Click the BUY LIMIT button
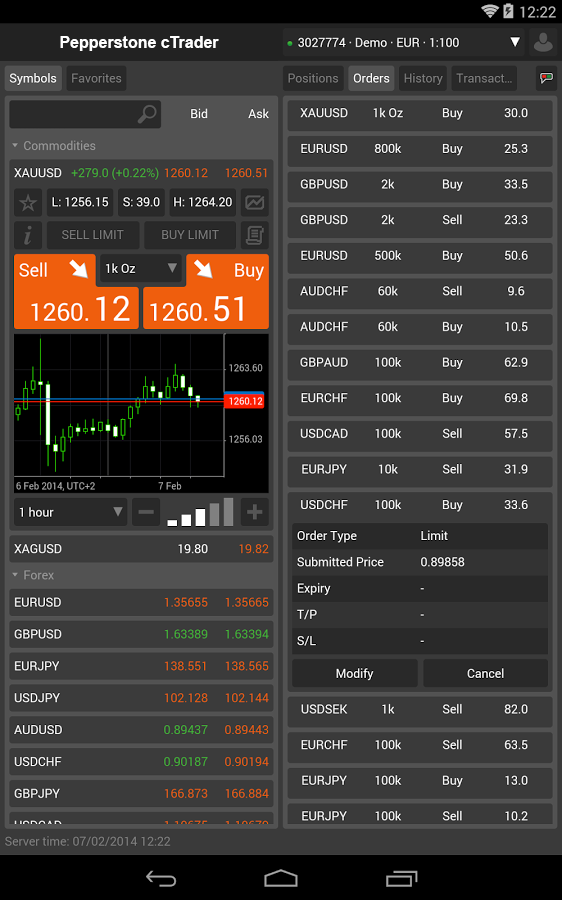562x900 pixels. click(189, 235)
